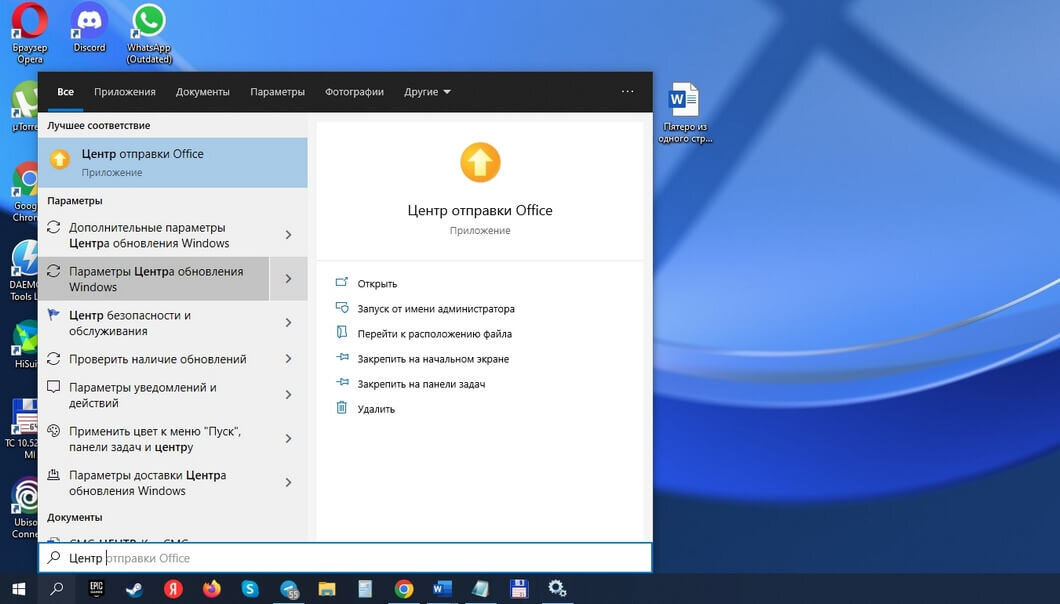This screenshot has height=604, width=1060.
Task: Open Параметры Центра обновления Windows result
Action: (153, 279)
